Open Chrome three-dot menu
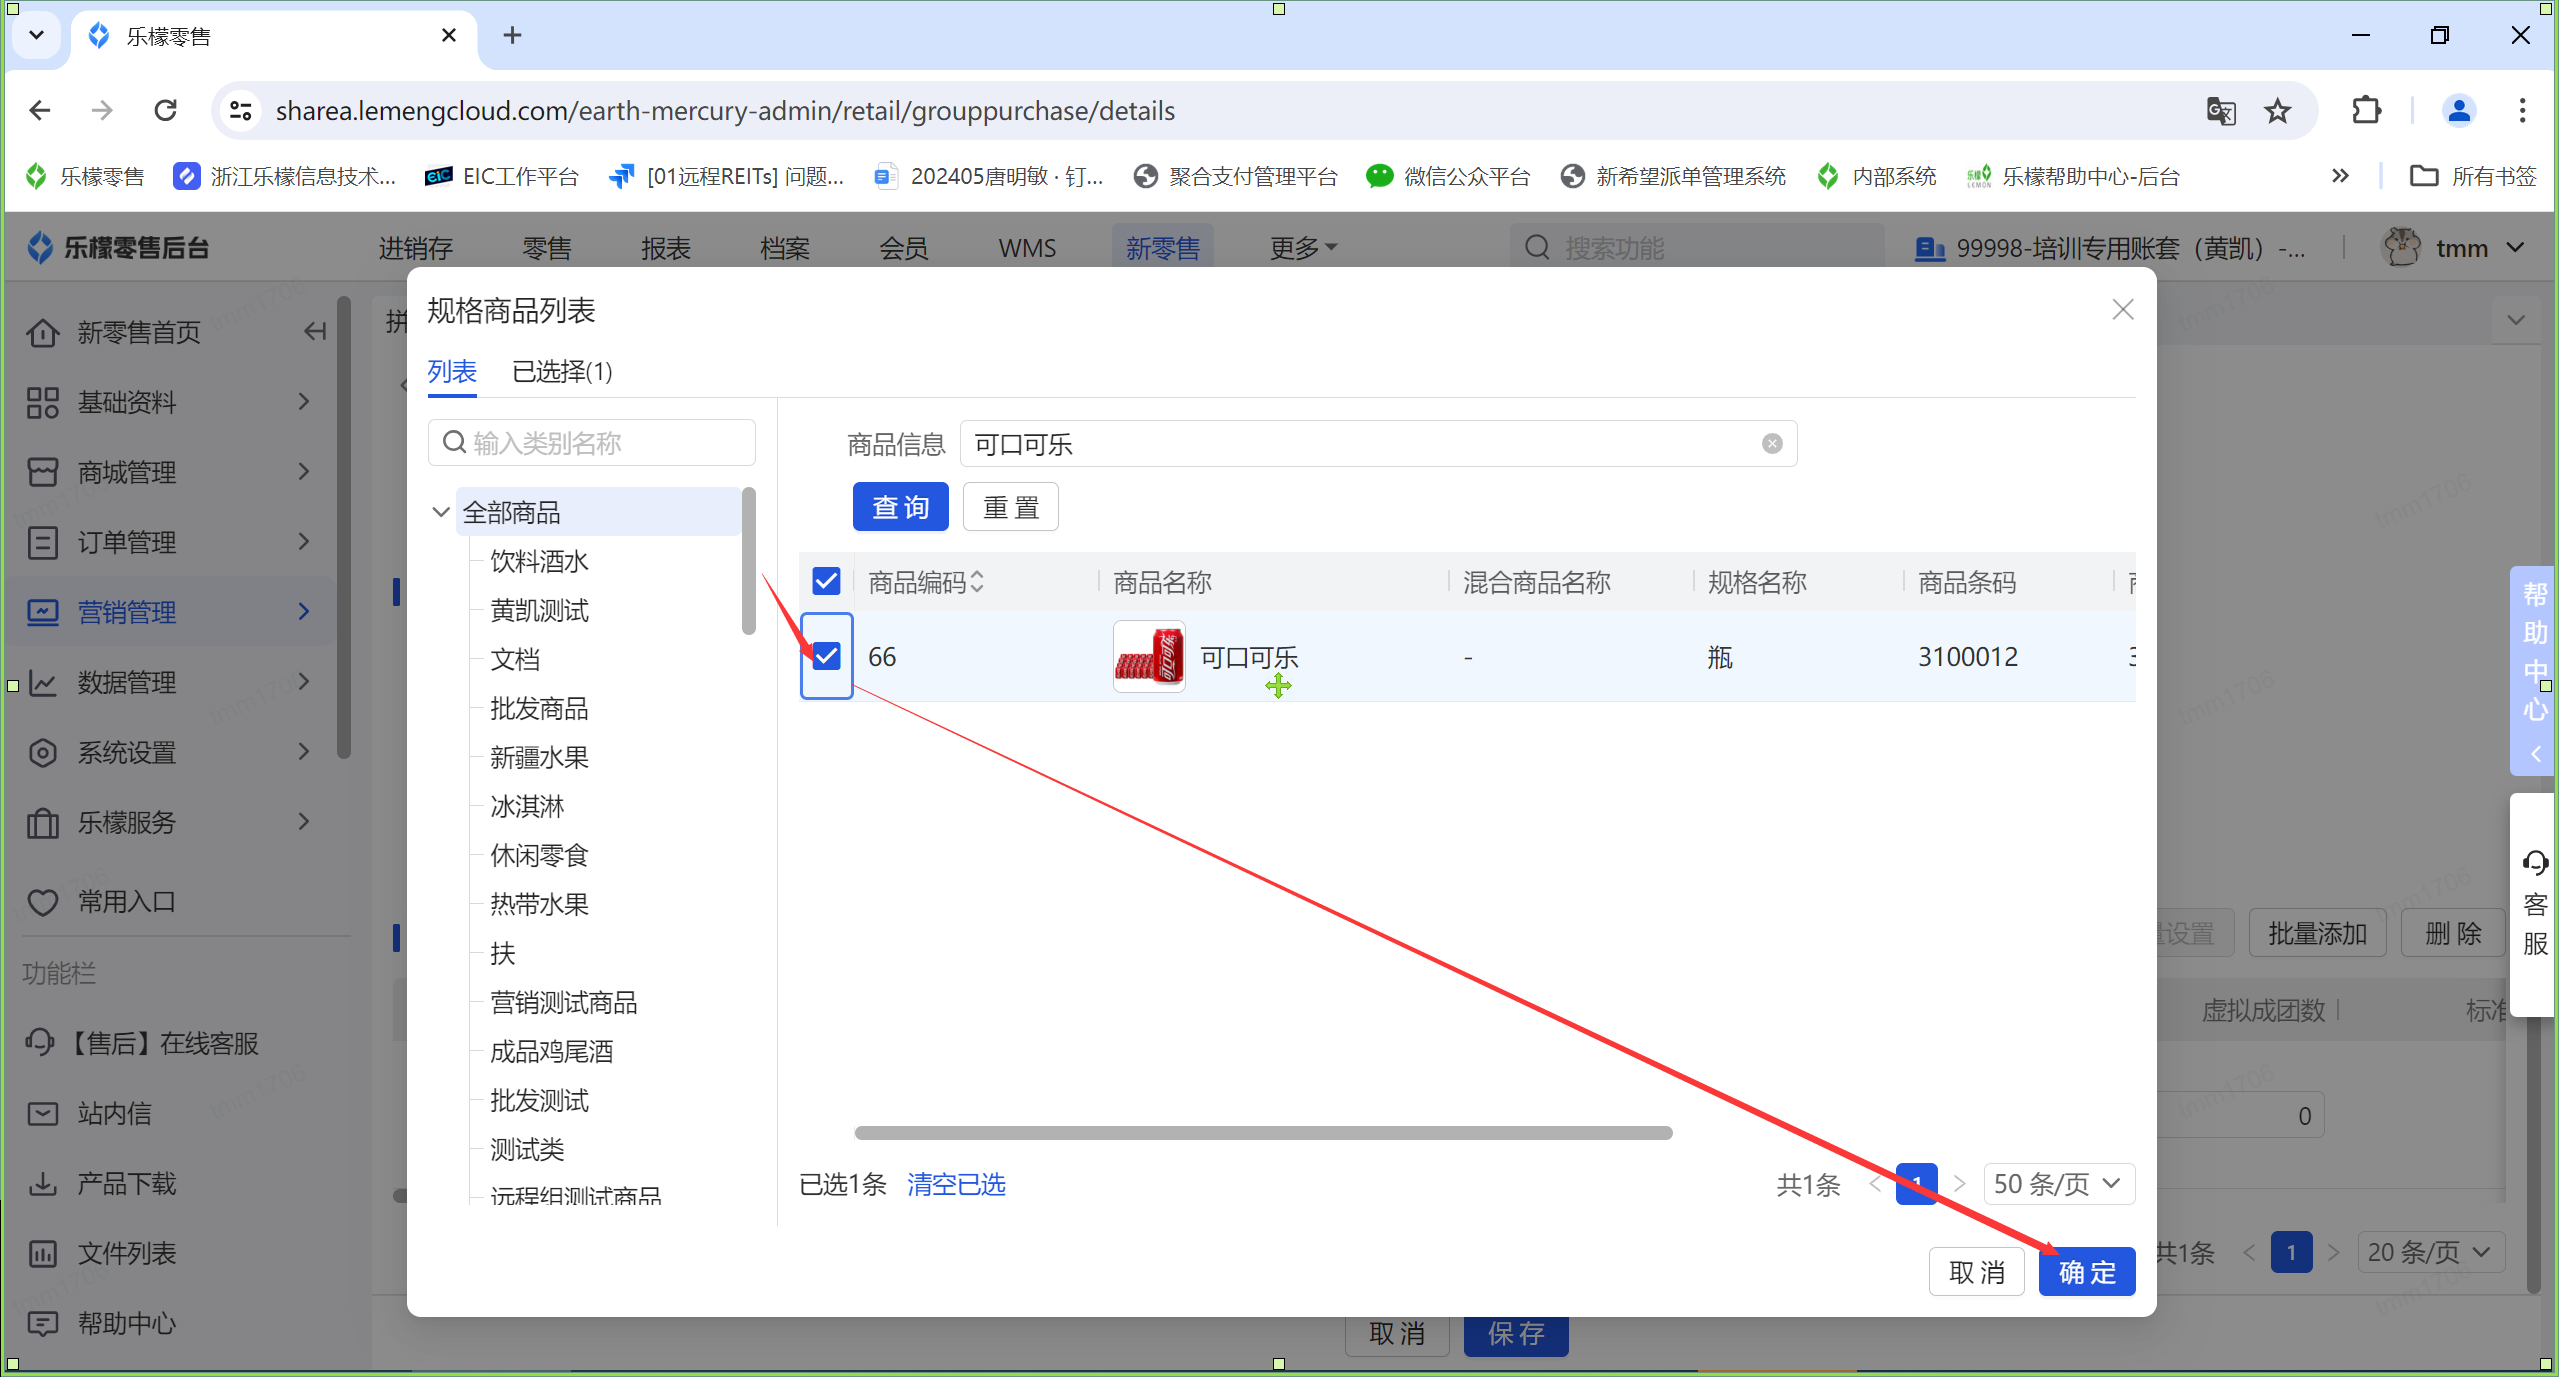The height and width of the screenshot is (1377, 2559). (x=2522, y=110)
